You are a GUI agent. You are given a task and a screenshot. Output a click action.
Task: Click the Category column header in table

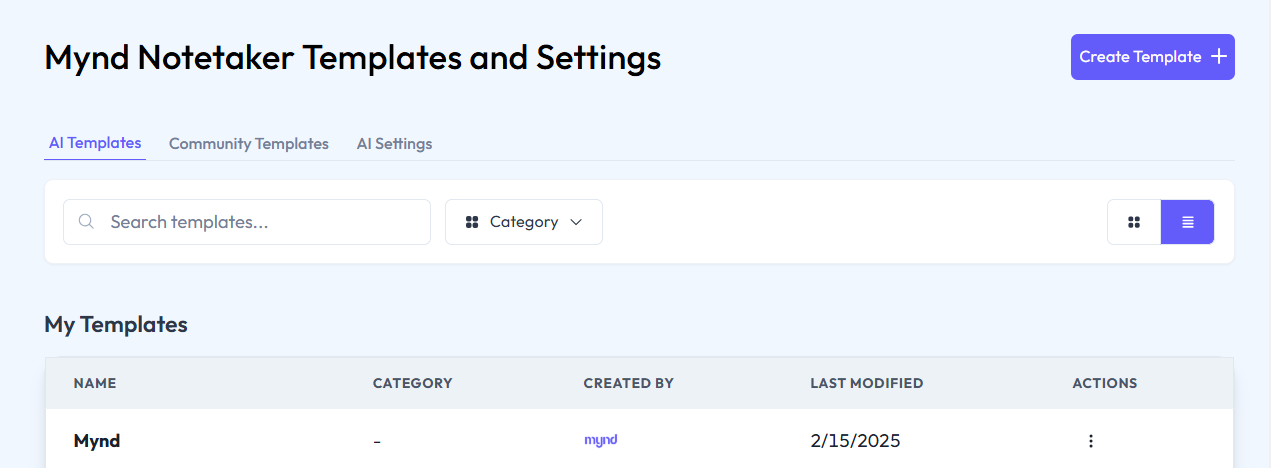pos(412,383)
